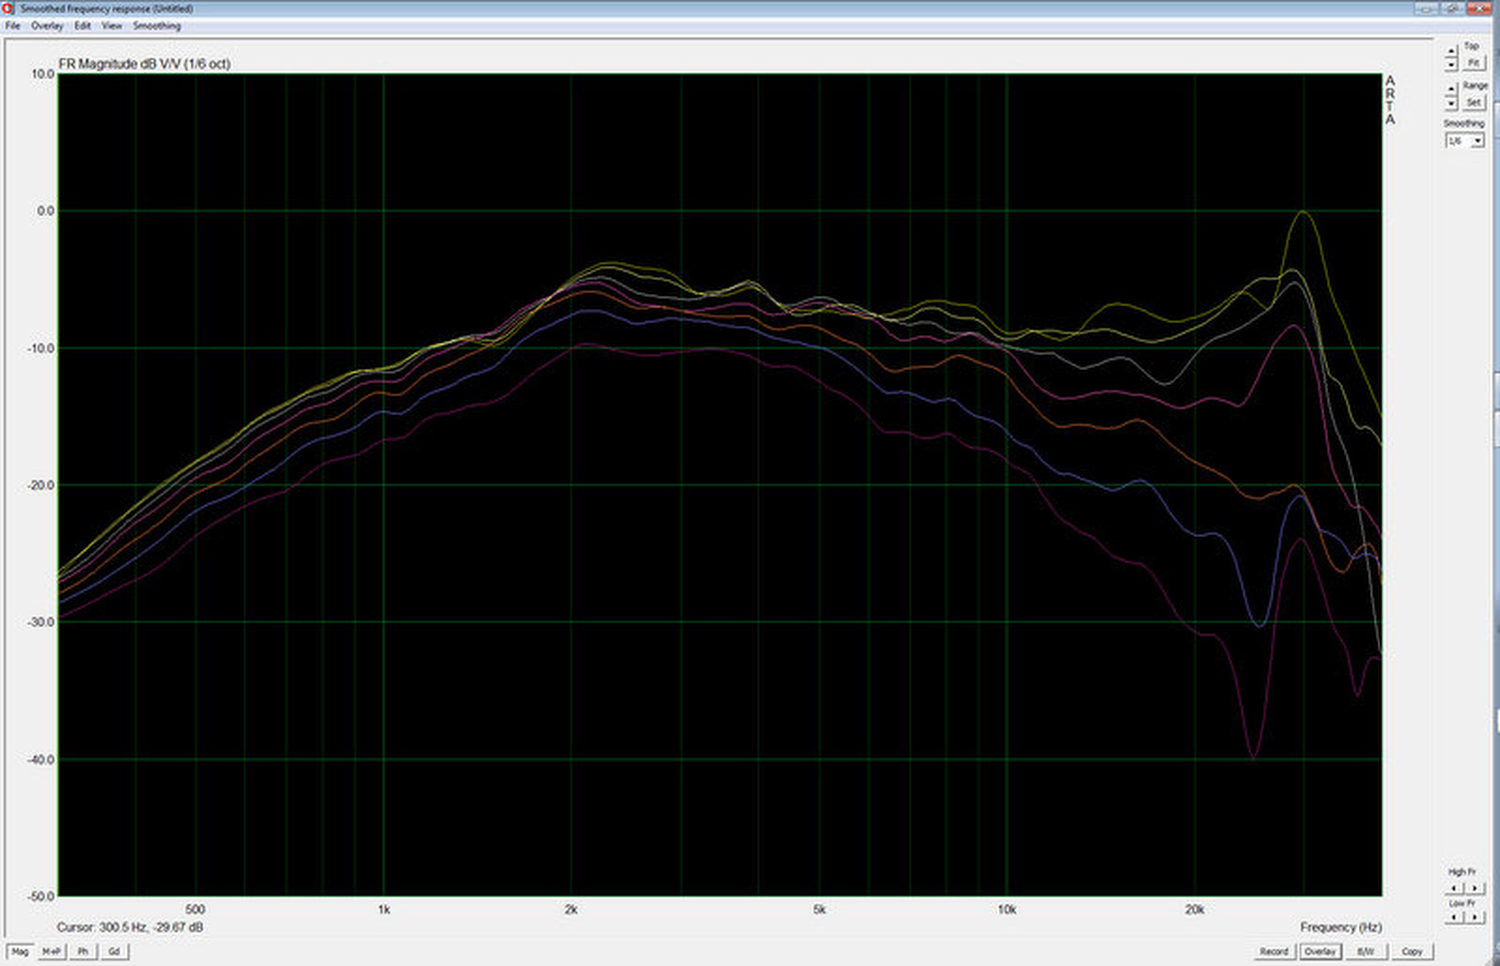Move Low Fr left using arrow
Screen dimensions: 1500x966
tap(1455, 917)
